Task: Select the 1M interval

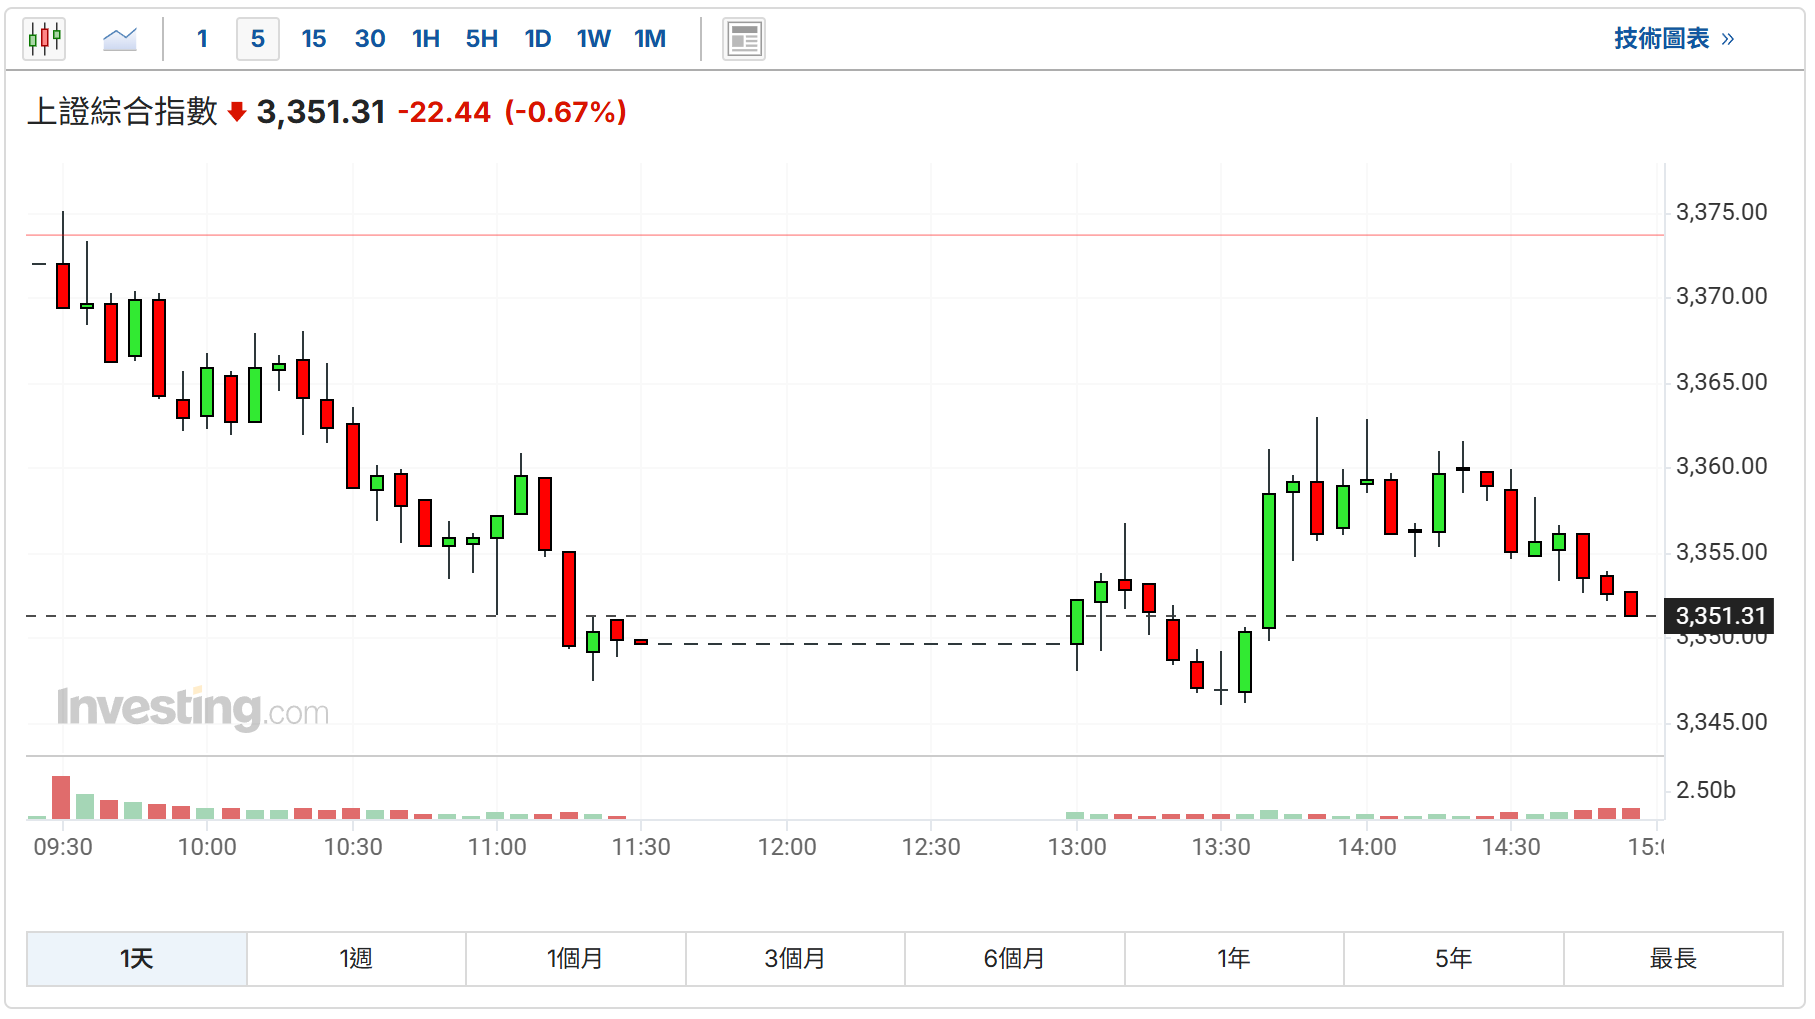Action: click(650, 39)
